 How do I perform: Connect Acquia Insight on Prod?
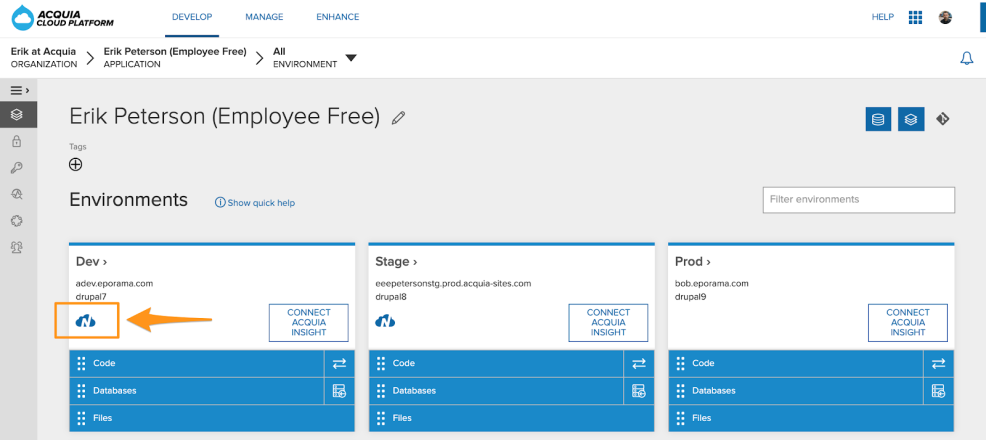point(908,322)
